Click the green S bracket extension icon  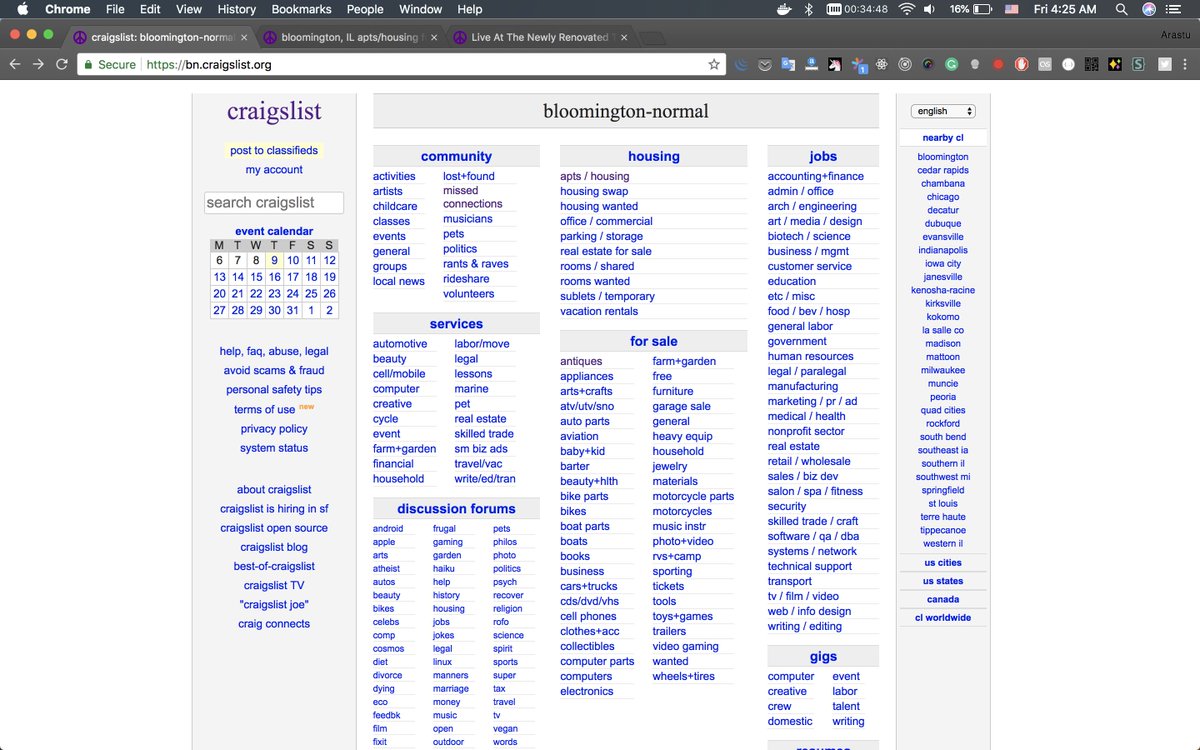click(1139, 64)
